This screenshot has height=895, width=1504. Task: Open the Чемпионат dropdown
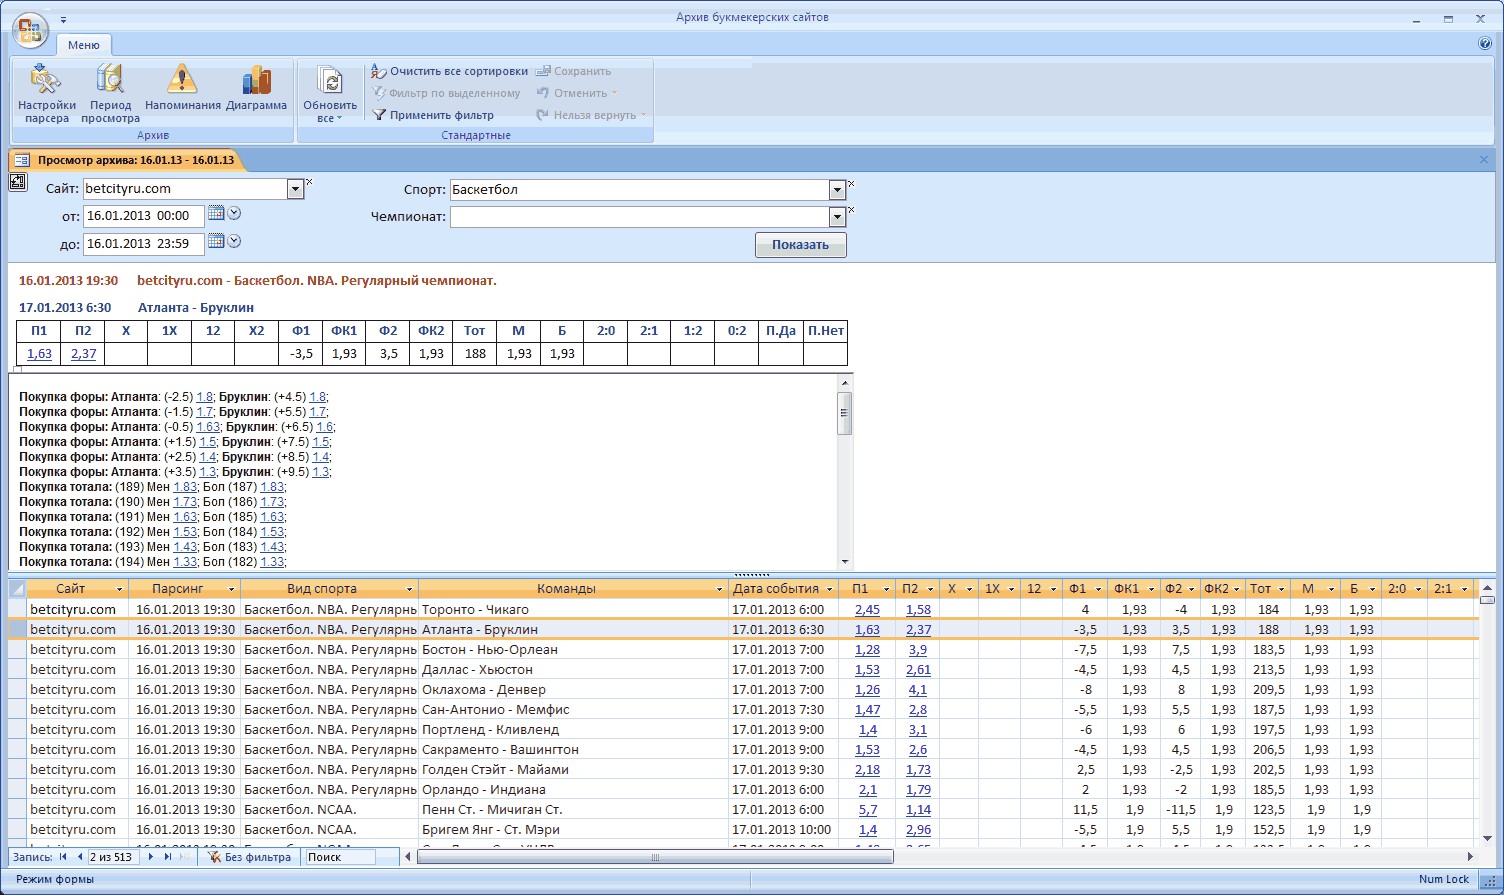pyautogui.click(x=837, y=217)
